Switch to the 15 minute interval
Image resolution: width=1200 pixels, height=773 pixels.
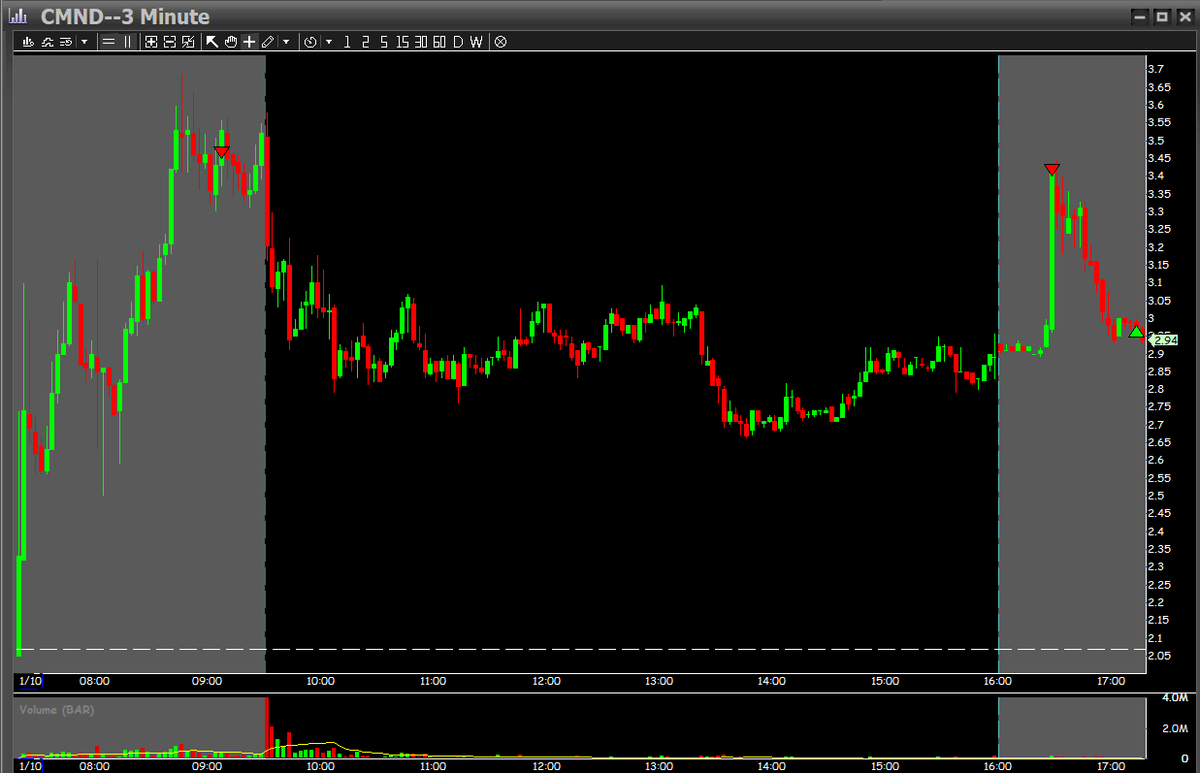[x=402, y=42]
